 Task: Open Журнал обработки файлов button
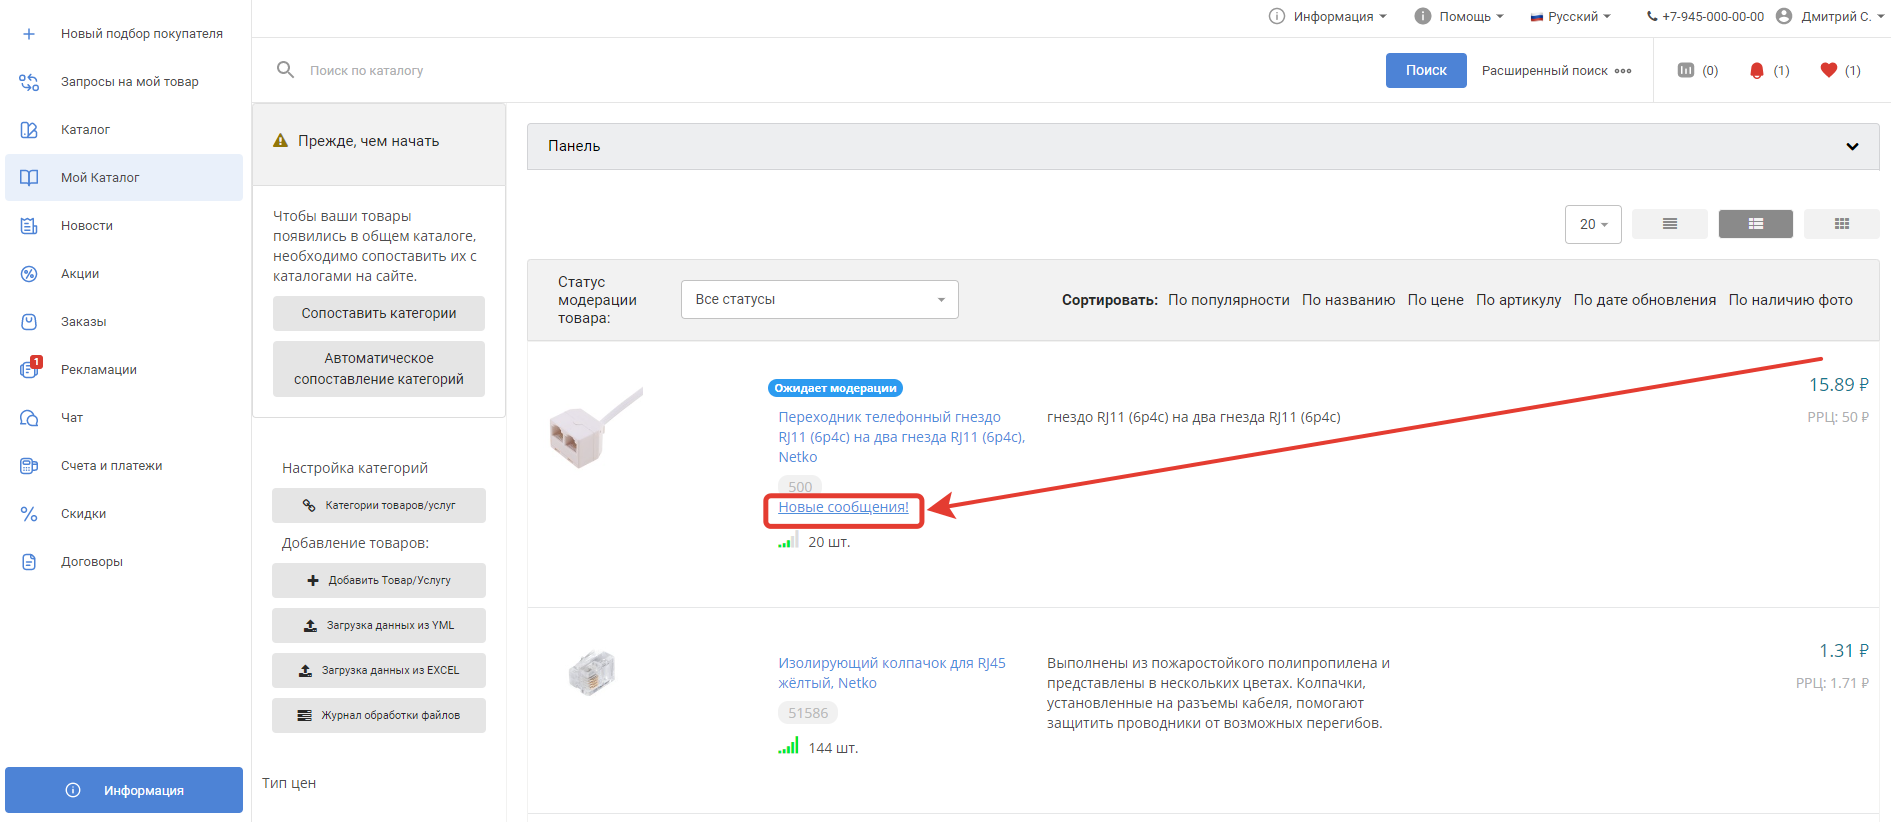(379, 716)
